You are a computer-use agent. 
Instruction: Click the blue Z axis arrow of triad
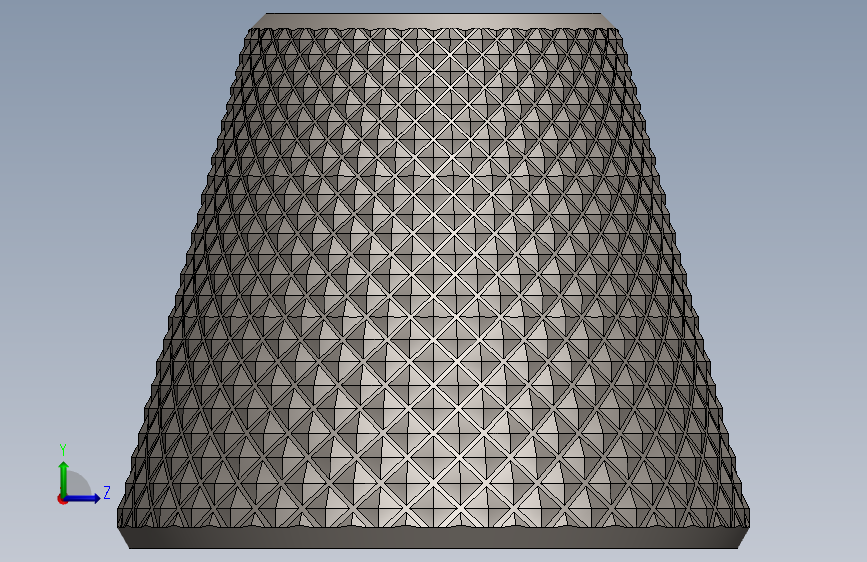82,498
